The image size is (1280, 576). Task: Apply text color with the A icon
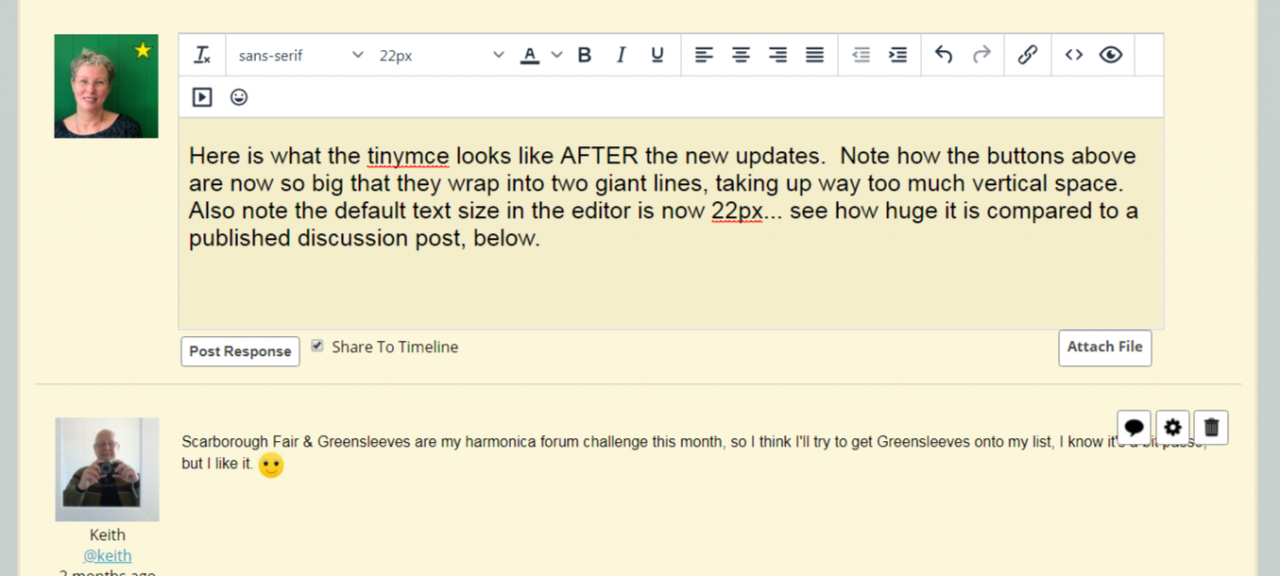(x=530, y=56)
